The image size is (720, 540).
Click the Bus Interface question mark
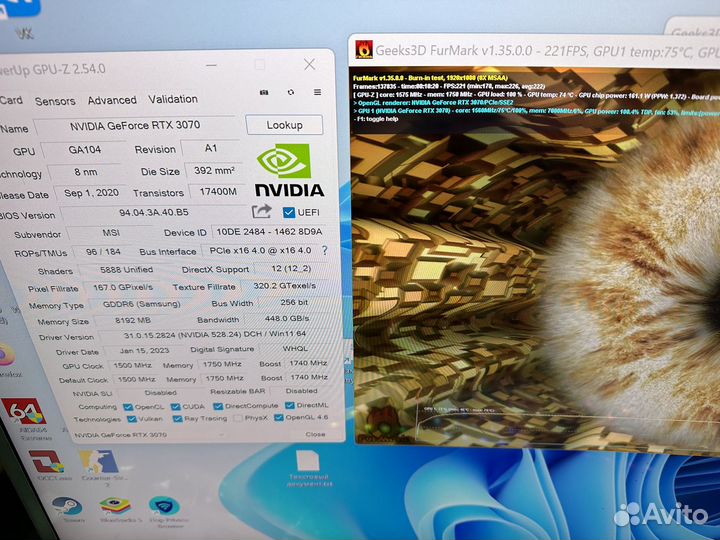pos(325,250)
